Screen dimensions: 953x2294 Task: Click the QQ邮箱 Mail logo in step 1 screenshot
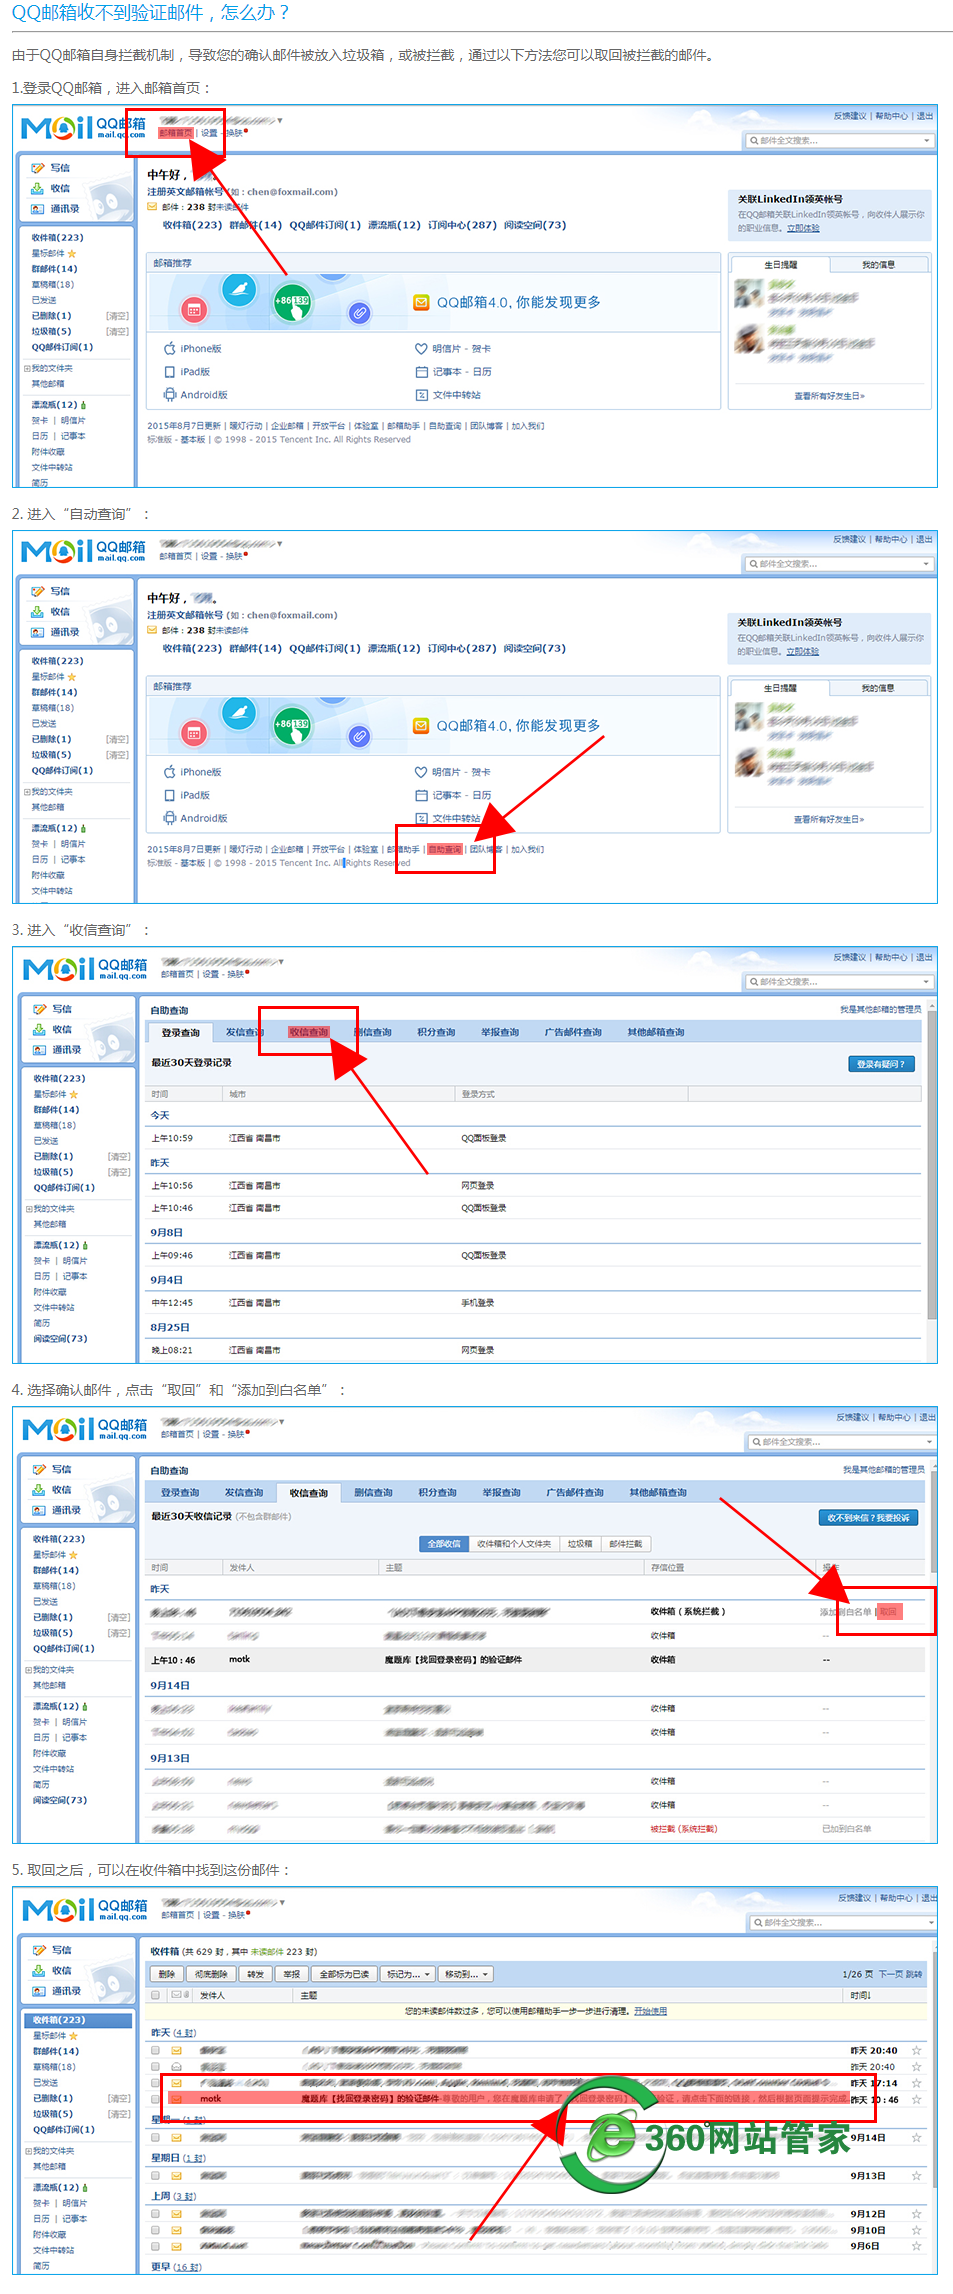(x=84, y=128)
